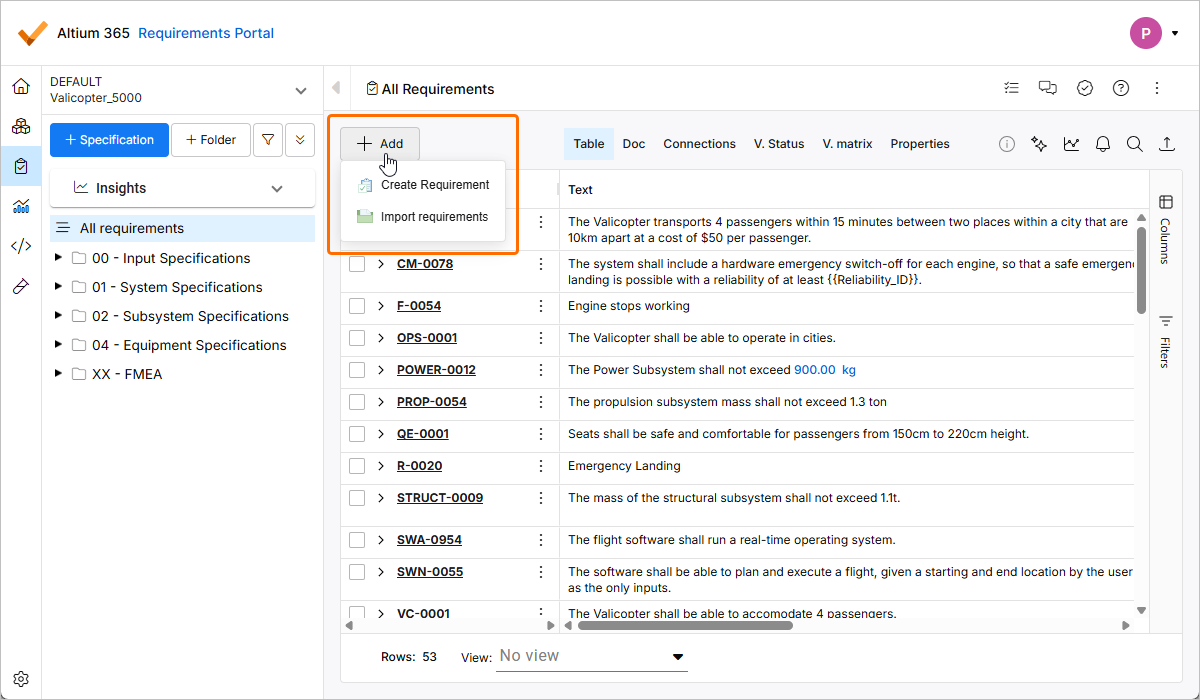
Task: Open the tag icon in the sidebar
Action: pyautogui.click(x=20, y=286)
